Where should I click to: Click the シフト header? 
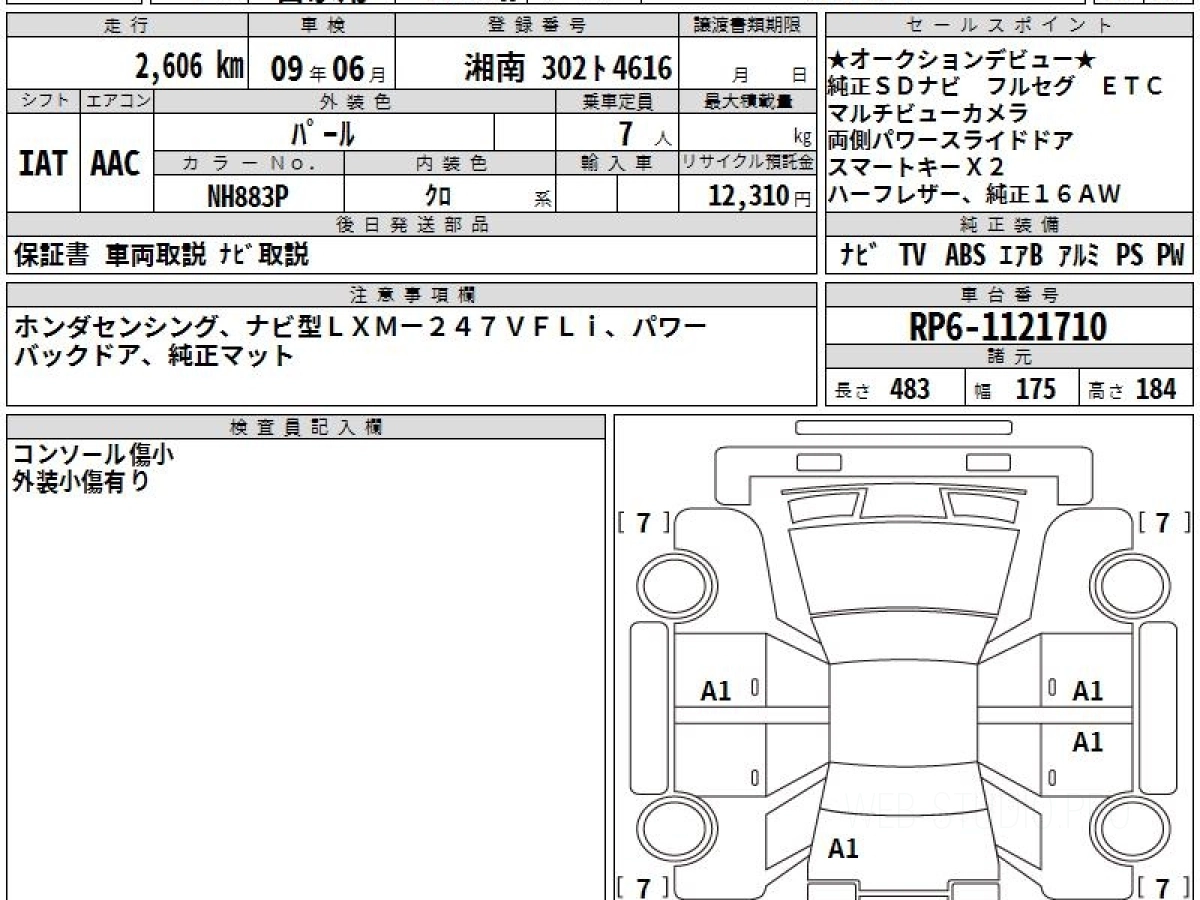click(43, 101)
